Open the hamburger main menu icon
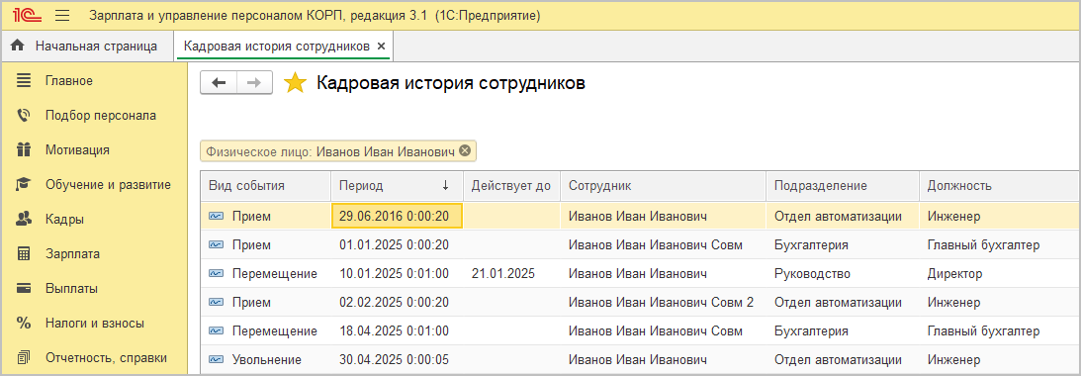 [62, 15]
